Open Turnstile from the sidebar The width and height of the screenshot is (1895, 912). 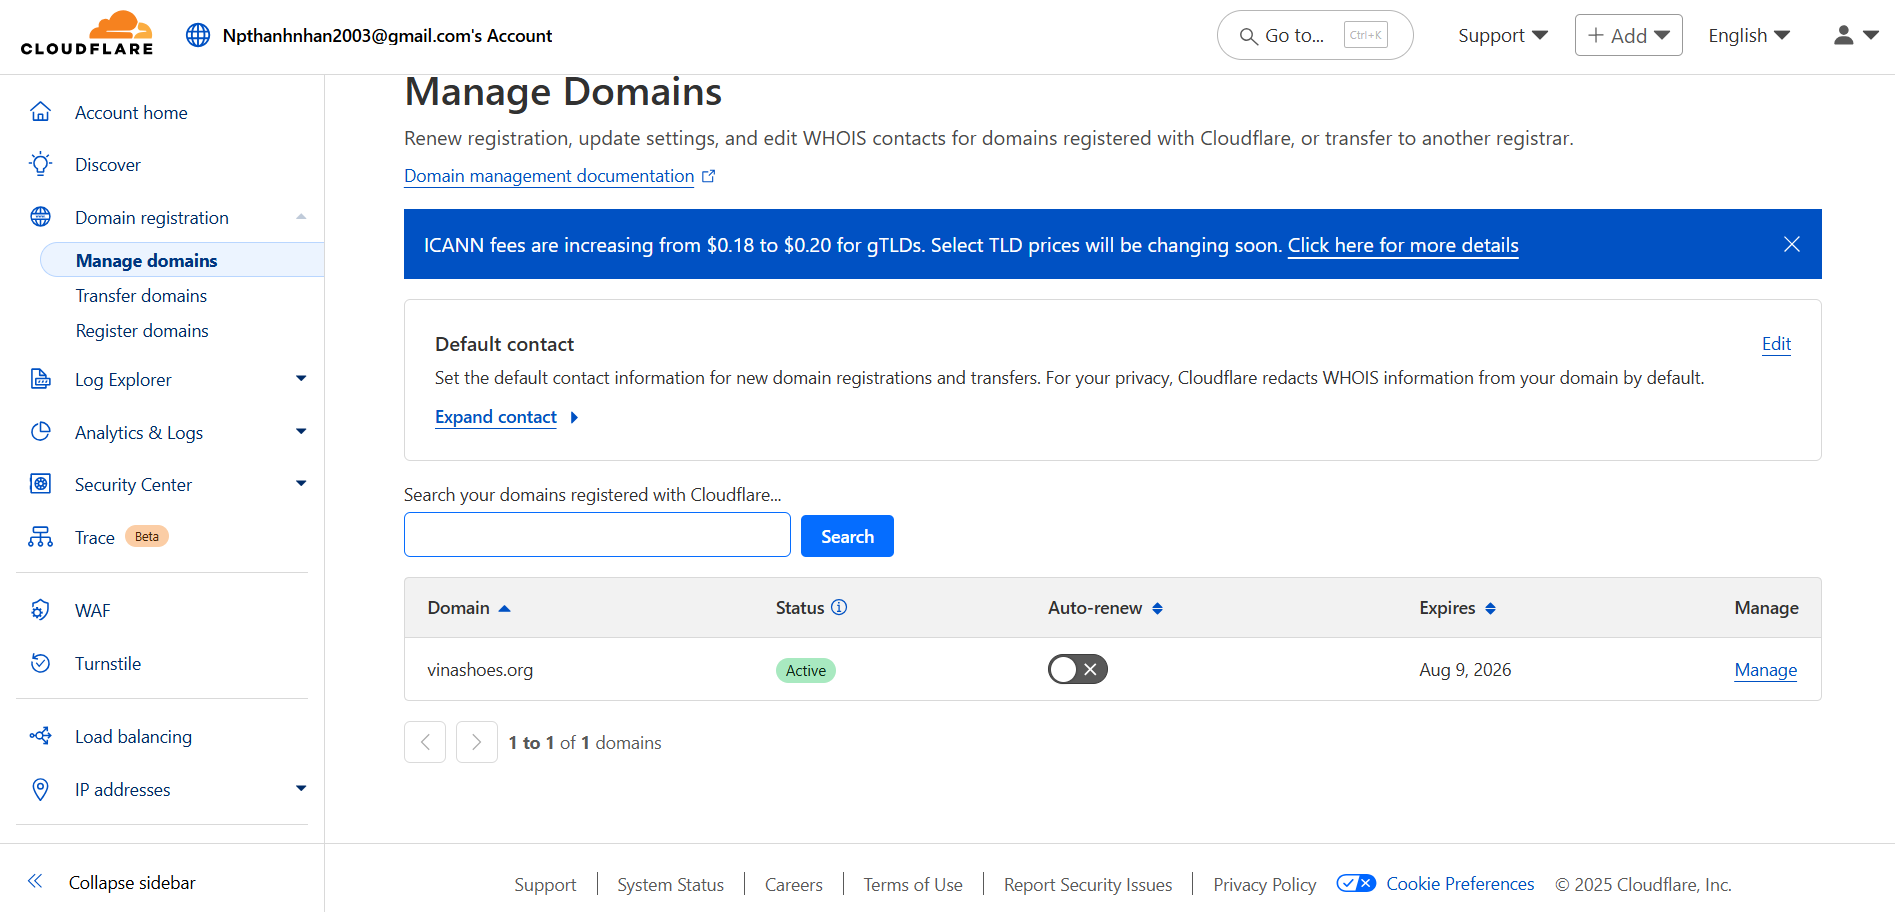coord(107,663)
